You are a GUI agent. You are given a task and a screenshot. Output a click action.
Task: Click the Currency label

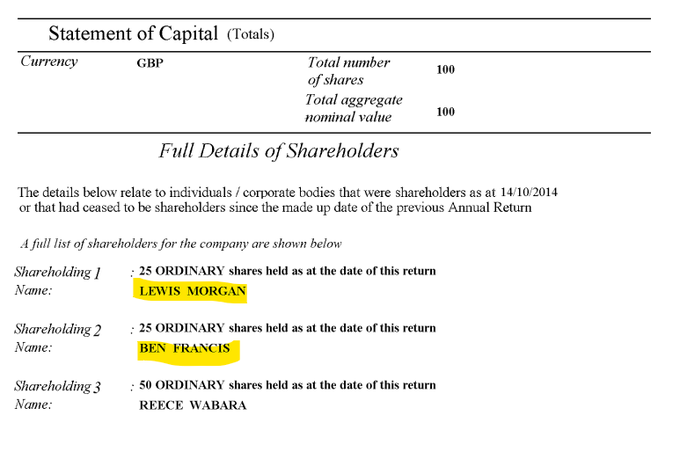(49, 61)
